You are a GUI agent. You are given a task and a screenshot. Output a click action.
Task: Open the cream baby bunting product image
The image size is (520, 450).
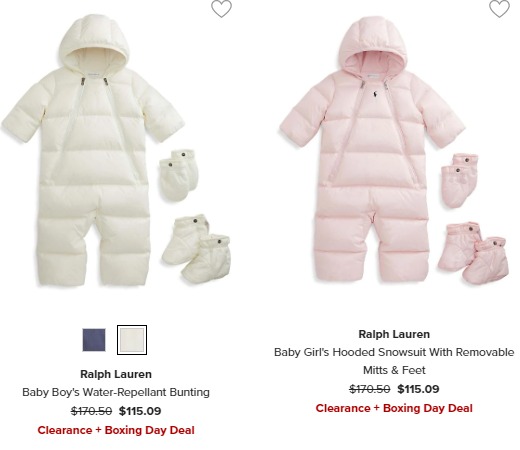pyautogui.click(x=115, y=151)
